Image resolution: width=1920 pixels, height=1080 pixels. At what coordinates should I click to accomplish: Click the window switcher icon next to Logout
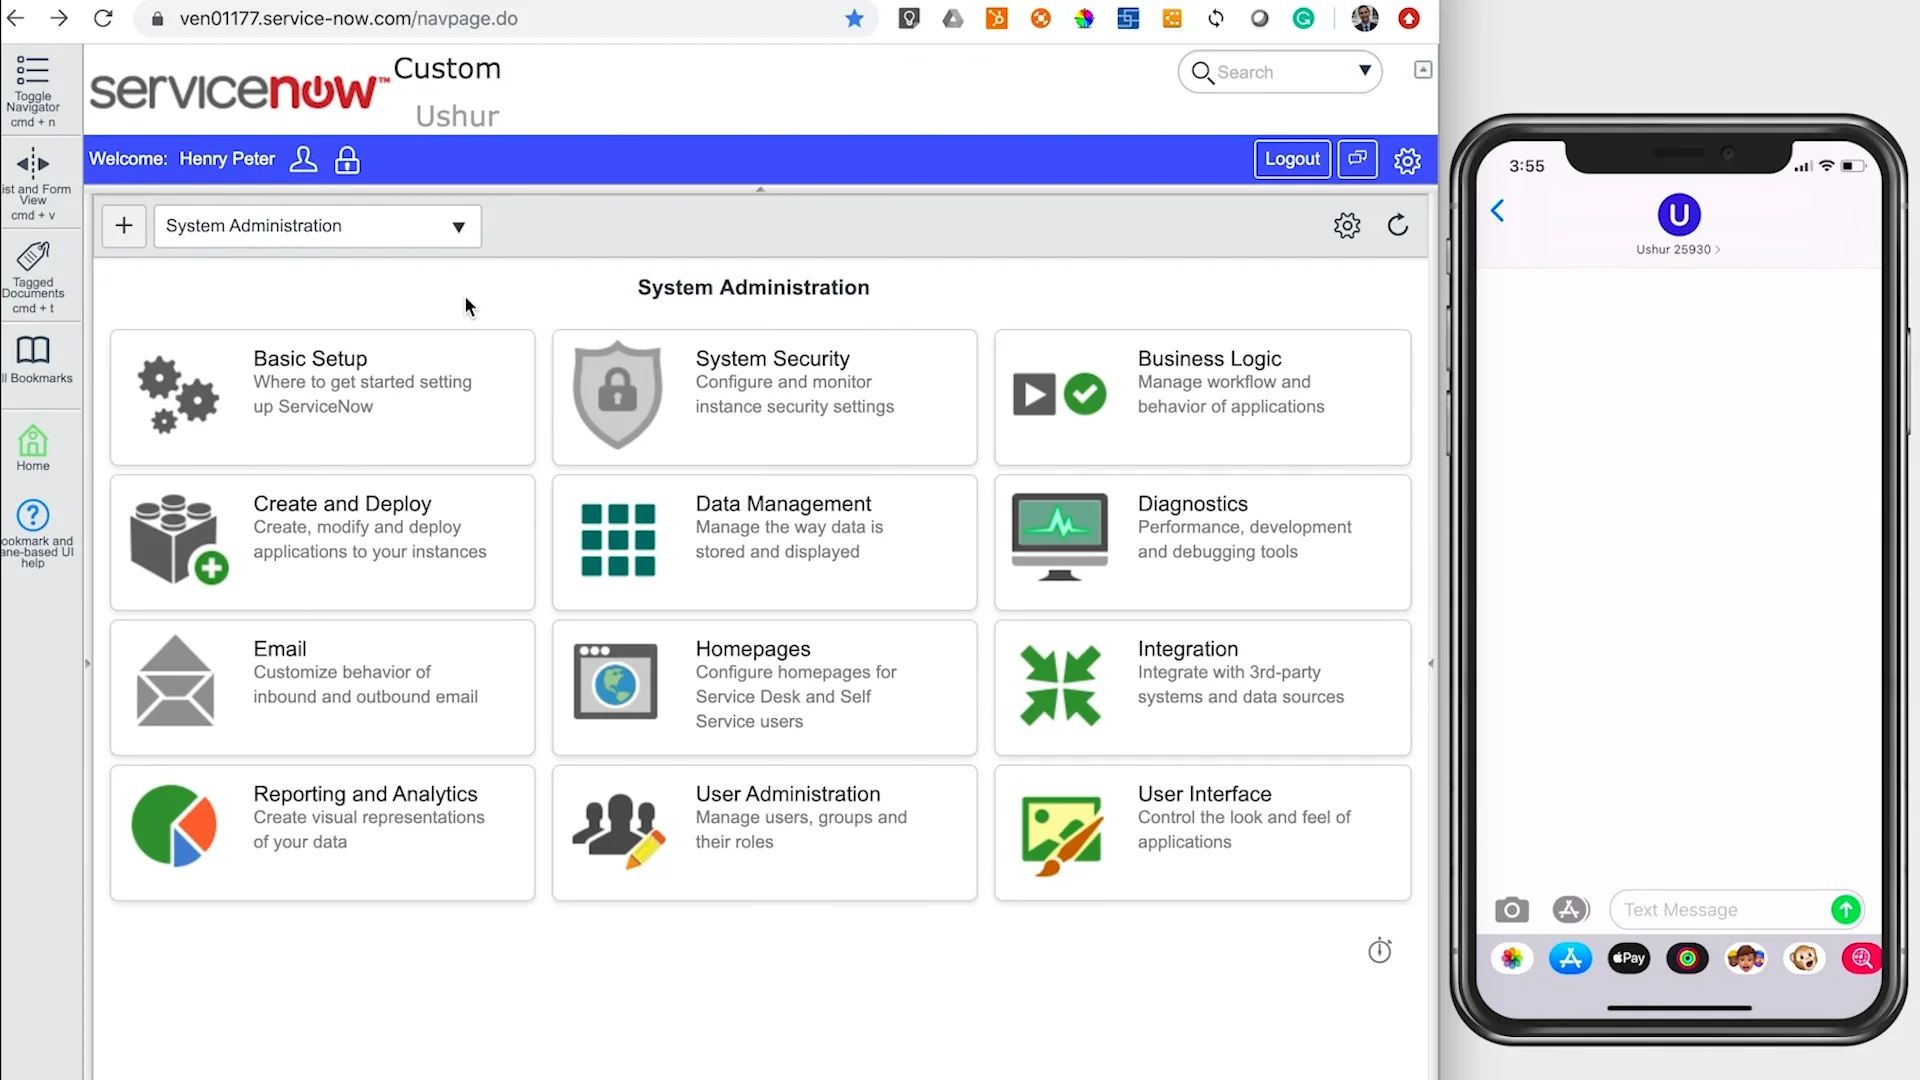pos(1357,159)
